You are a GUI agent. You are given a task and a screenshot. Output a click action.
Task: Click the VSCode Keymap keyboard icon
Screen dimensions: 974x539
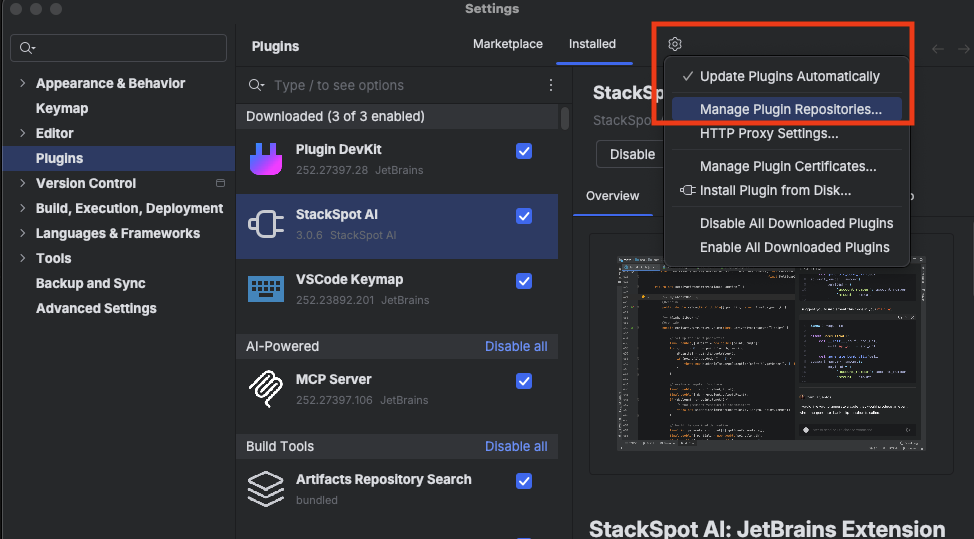[266, 289]
